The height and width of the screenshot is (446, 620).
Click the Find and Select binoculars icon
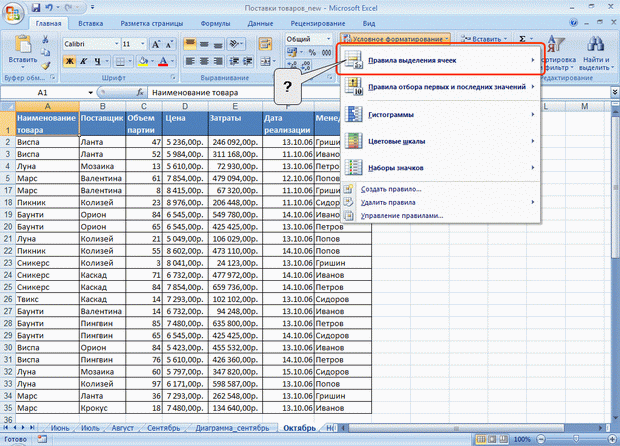point(595,44)
